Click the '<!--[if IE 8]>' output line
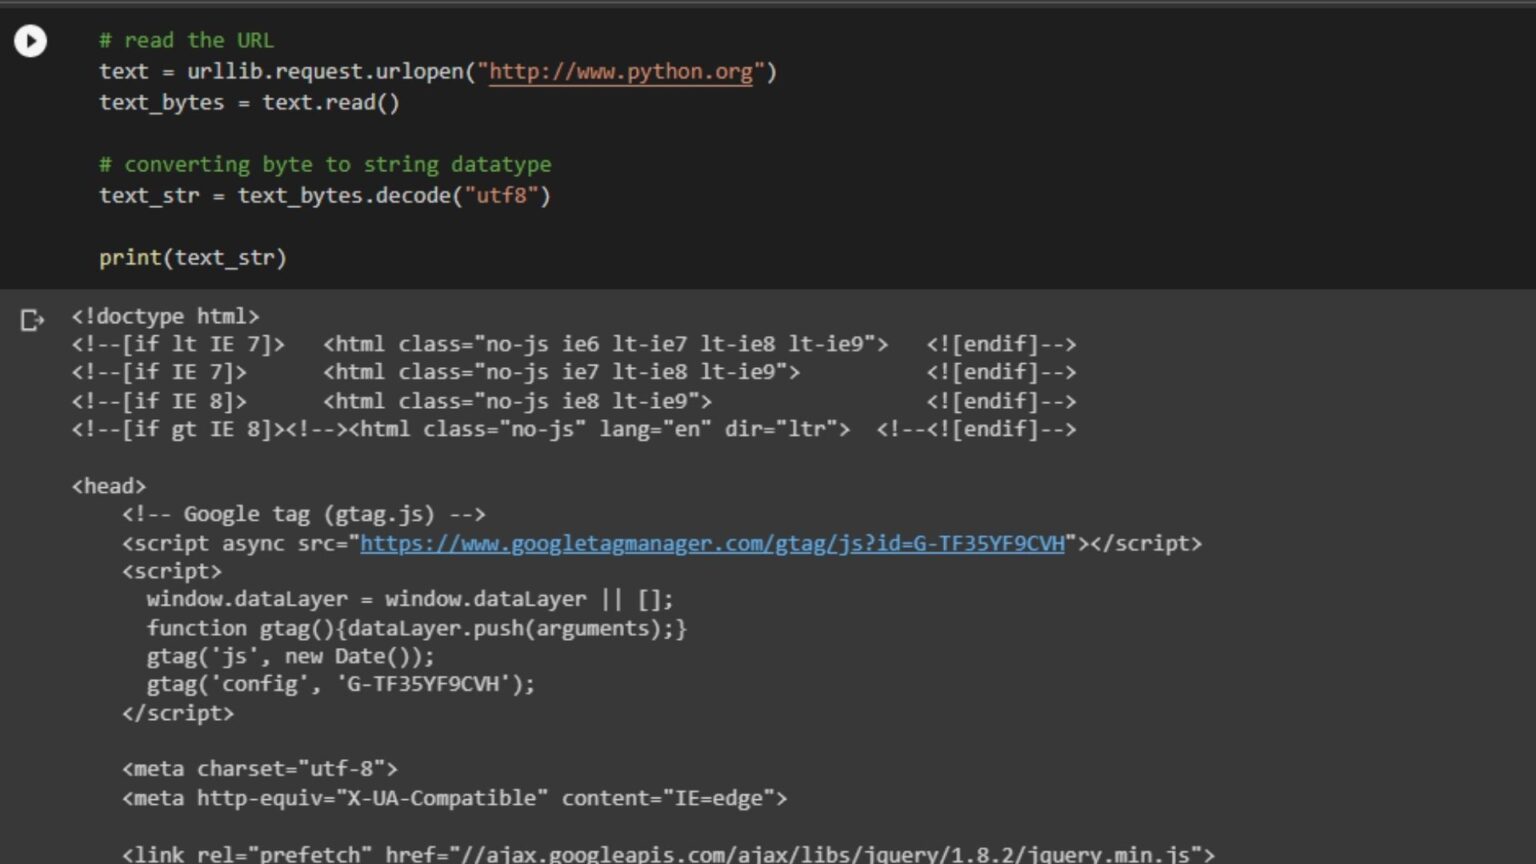 pos(574,402)
